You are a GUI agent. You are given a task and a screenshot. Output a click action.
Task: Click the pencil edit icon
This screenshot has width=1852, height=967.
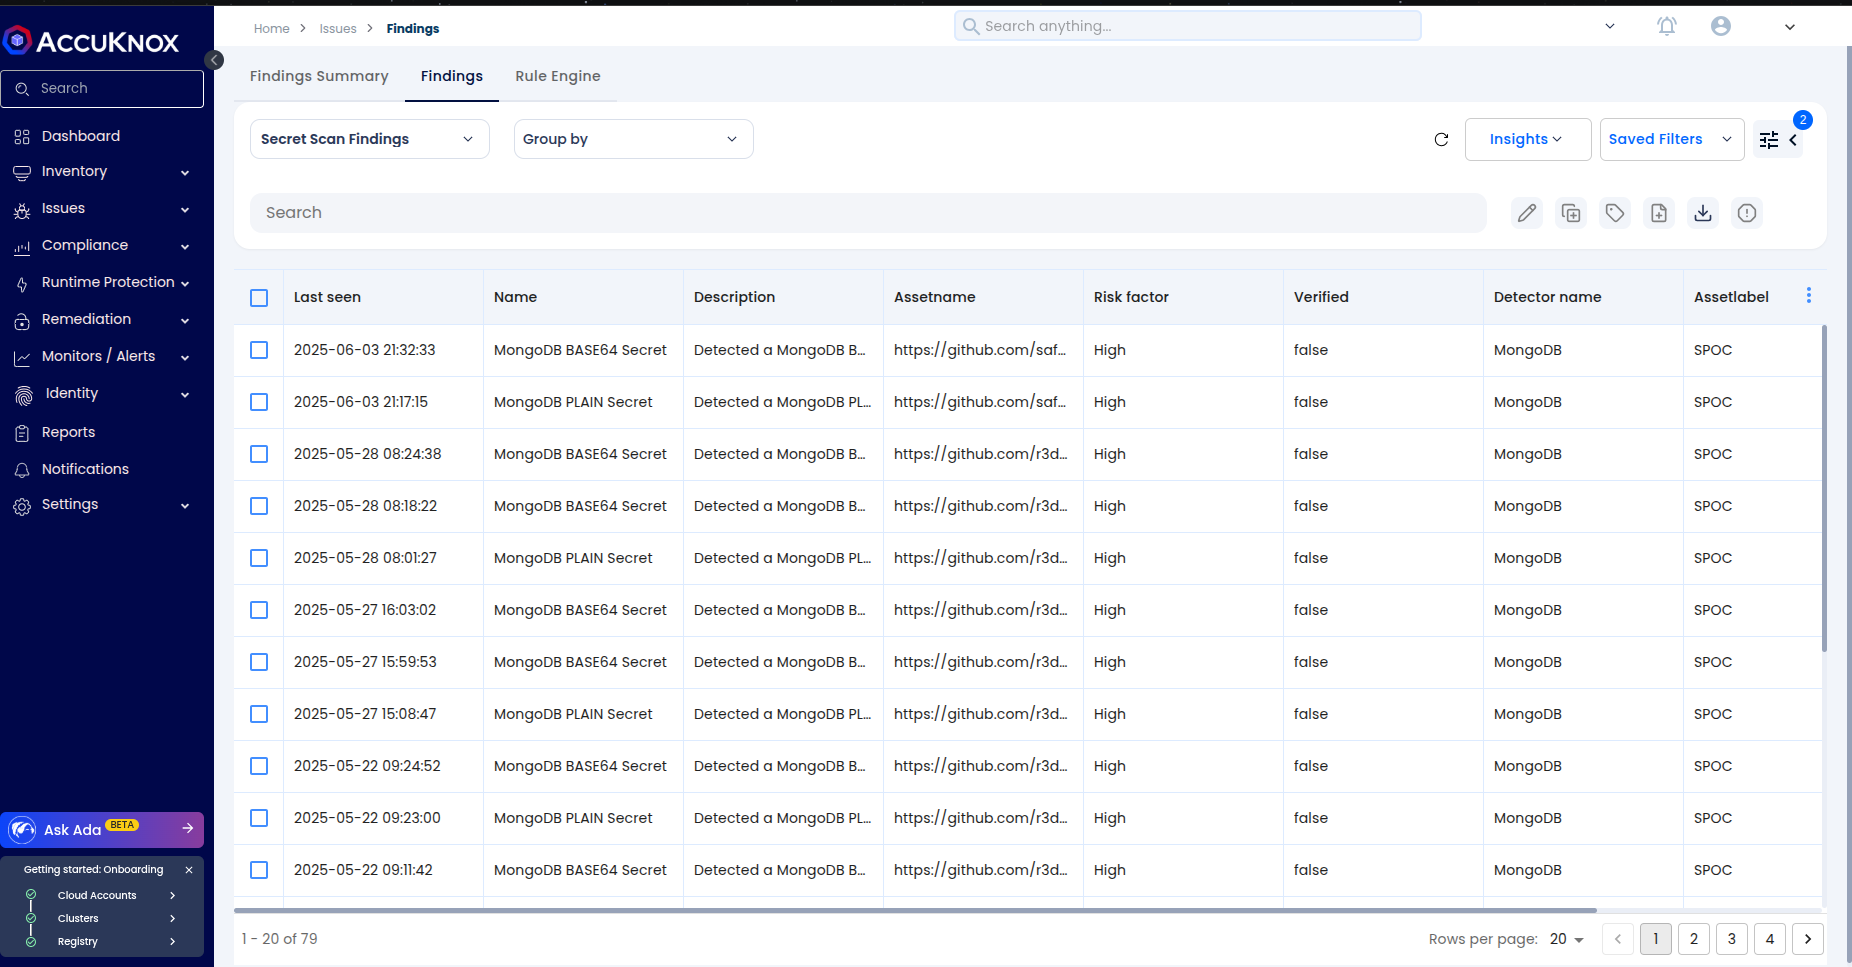tap(1527, 213)
